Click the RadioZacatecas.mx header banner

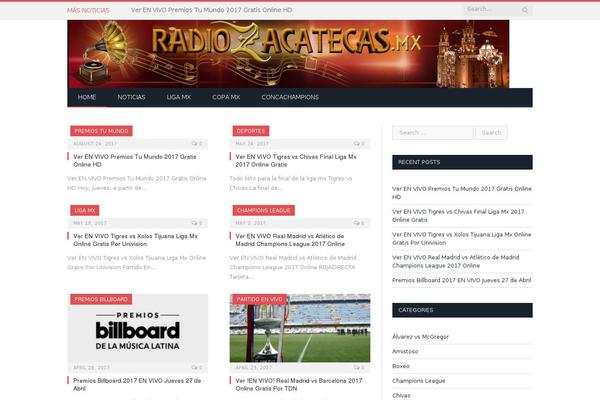[x=288, y=54]
